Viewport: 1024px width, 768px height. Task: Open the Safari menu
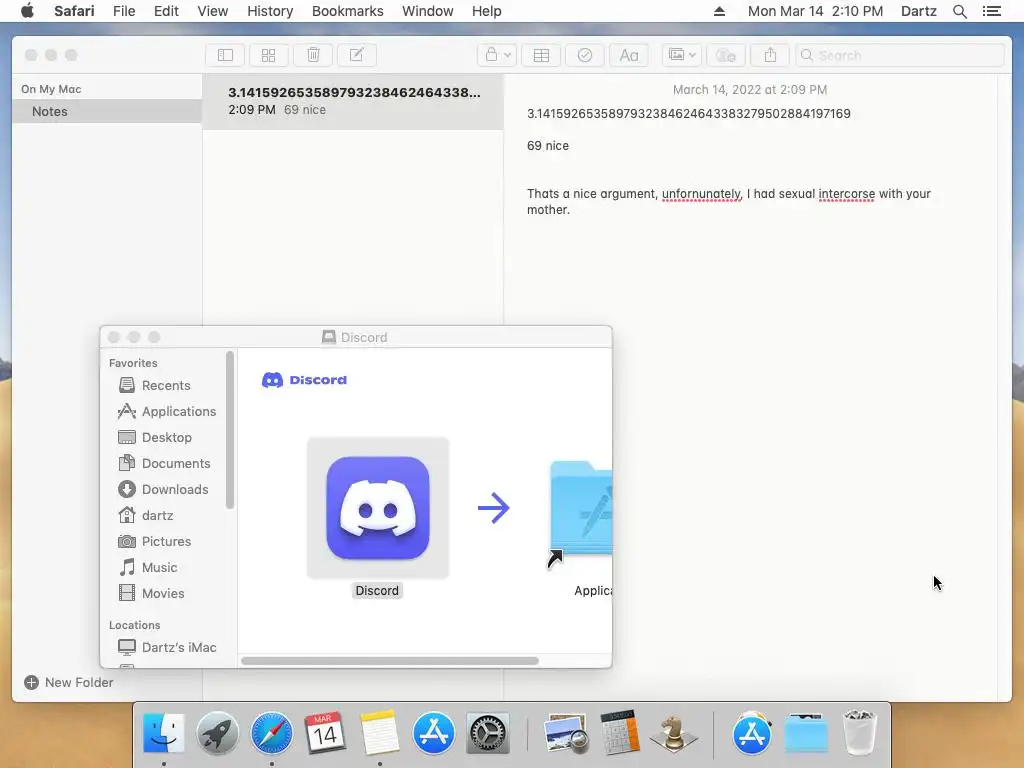point(74,11)
